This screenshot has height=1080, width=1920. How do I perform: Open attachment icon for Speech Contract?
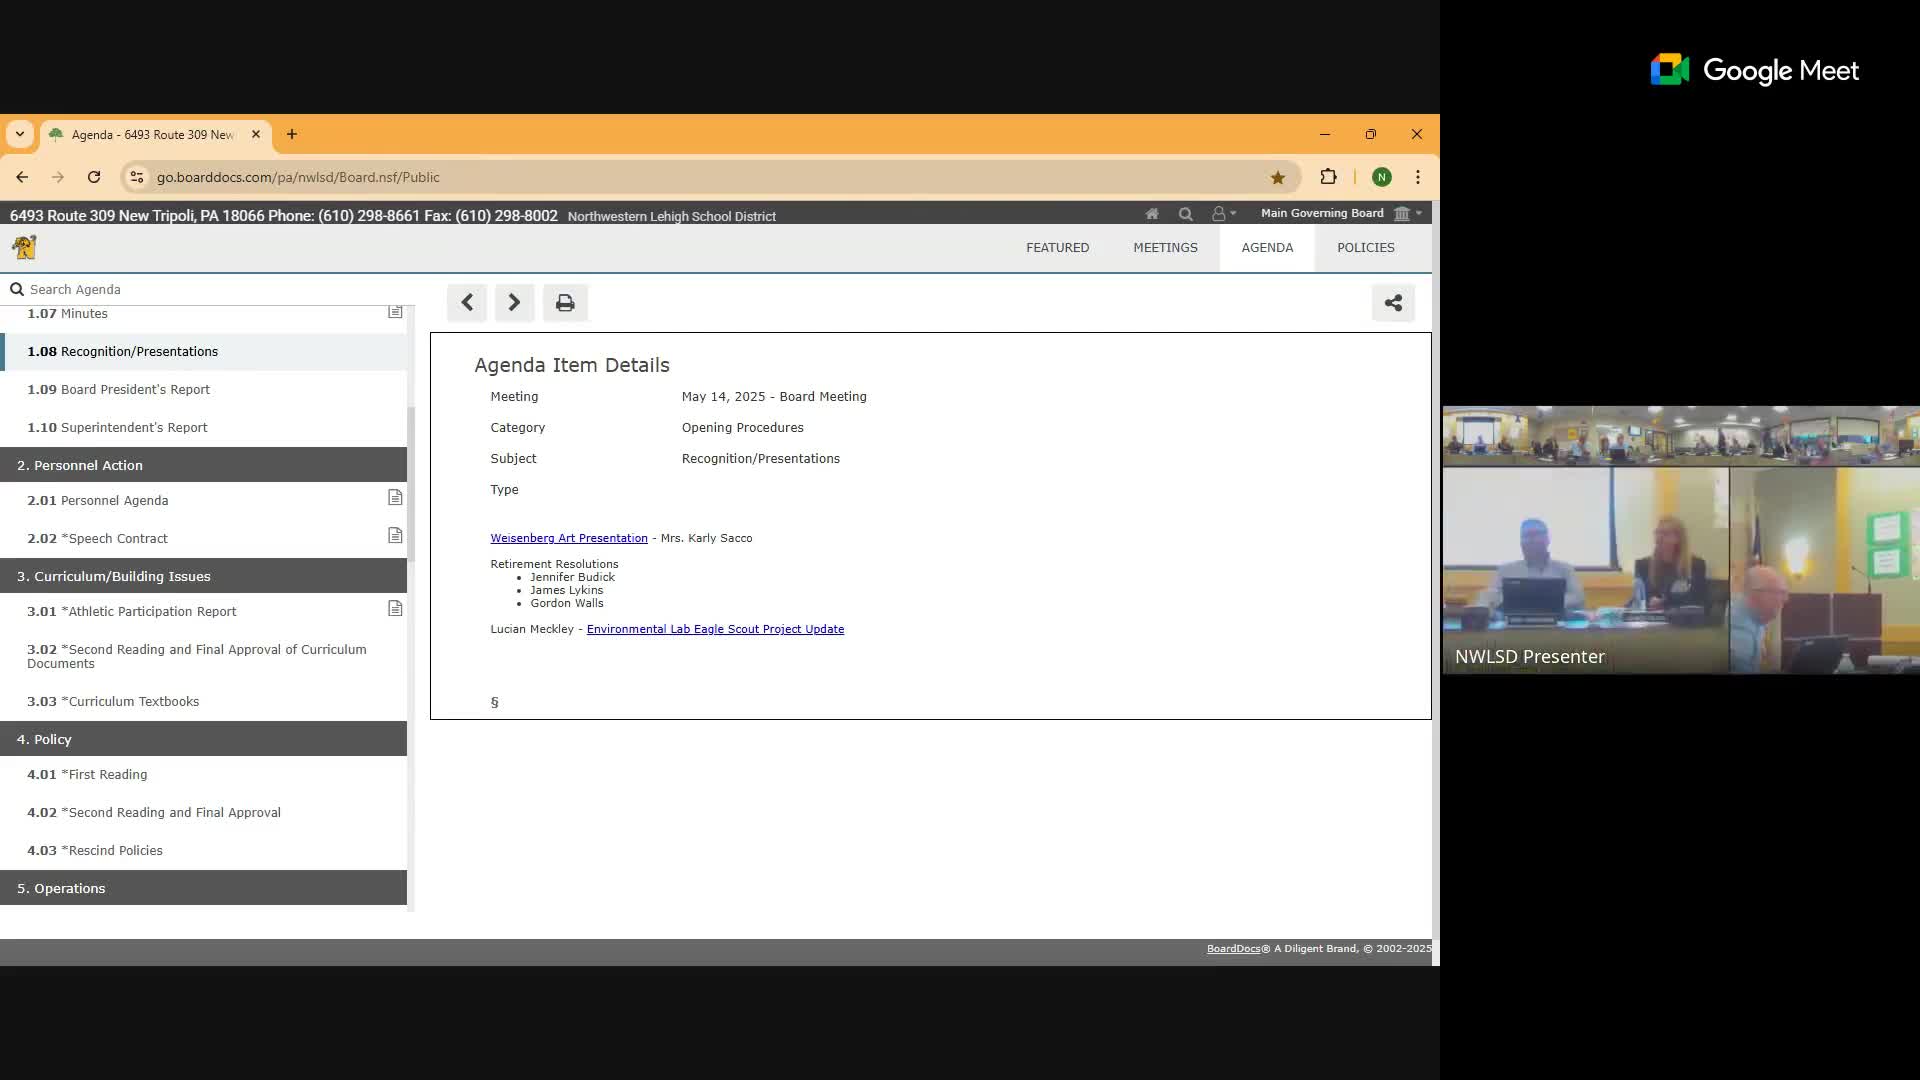point(395,536)
